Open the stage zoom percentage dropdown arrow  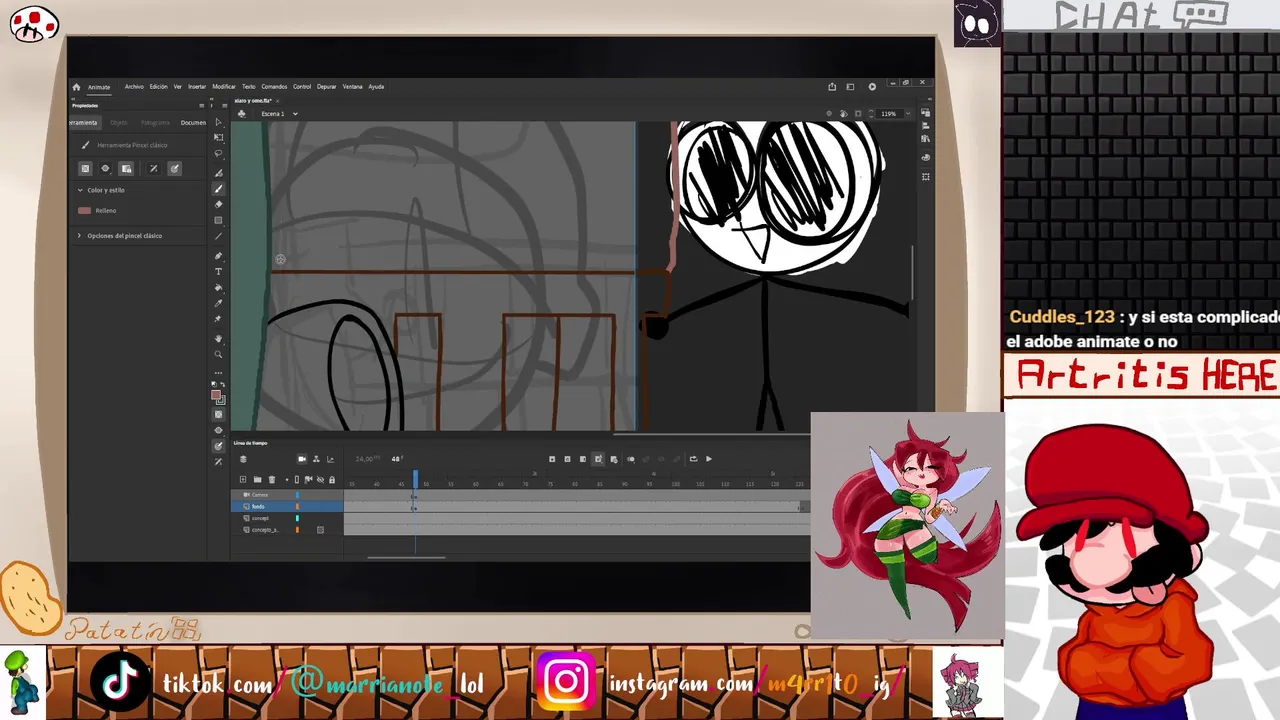pyautogui.click(x=907, y=114)
